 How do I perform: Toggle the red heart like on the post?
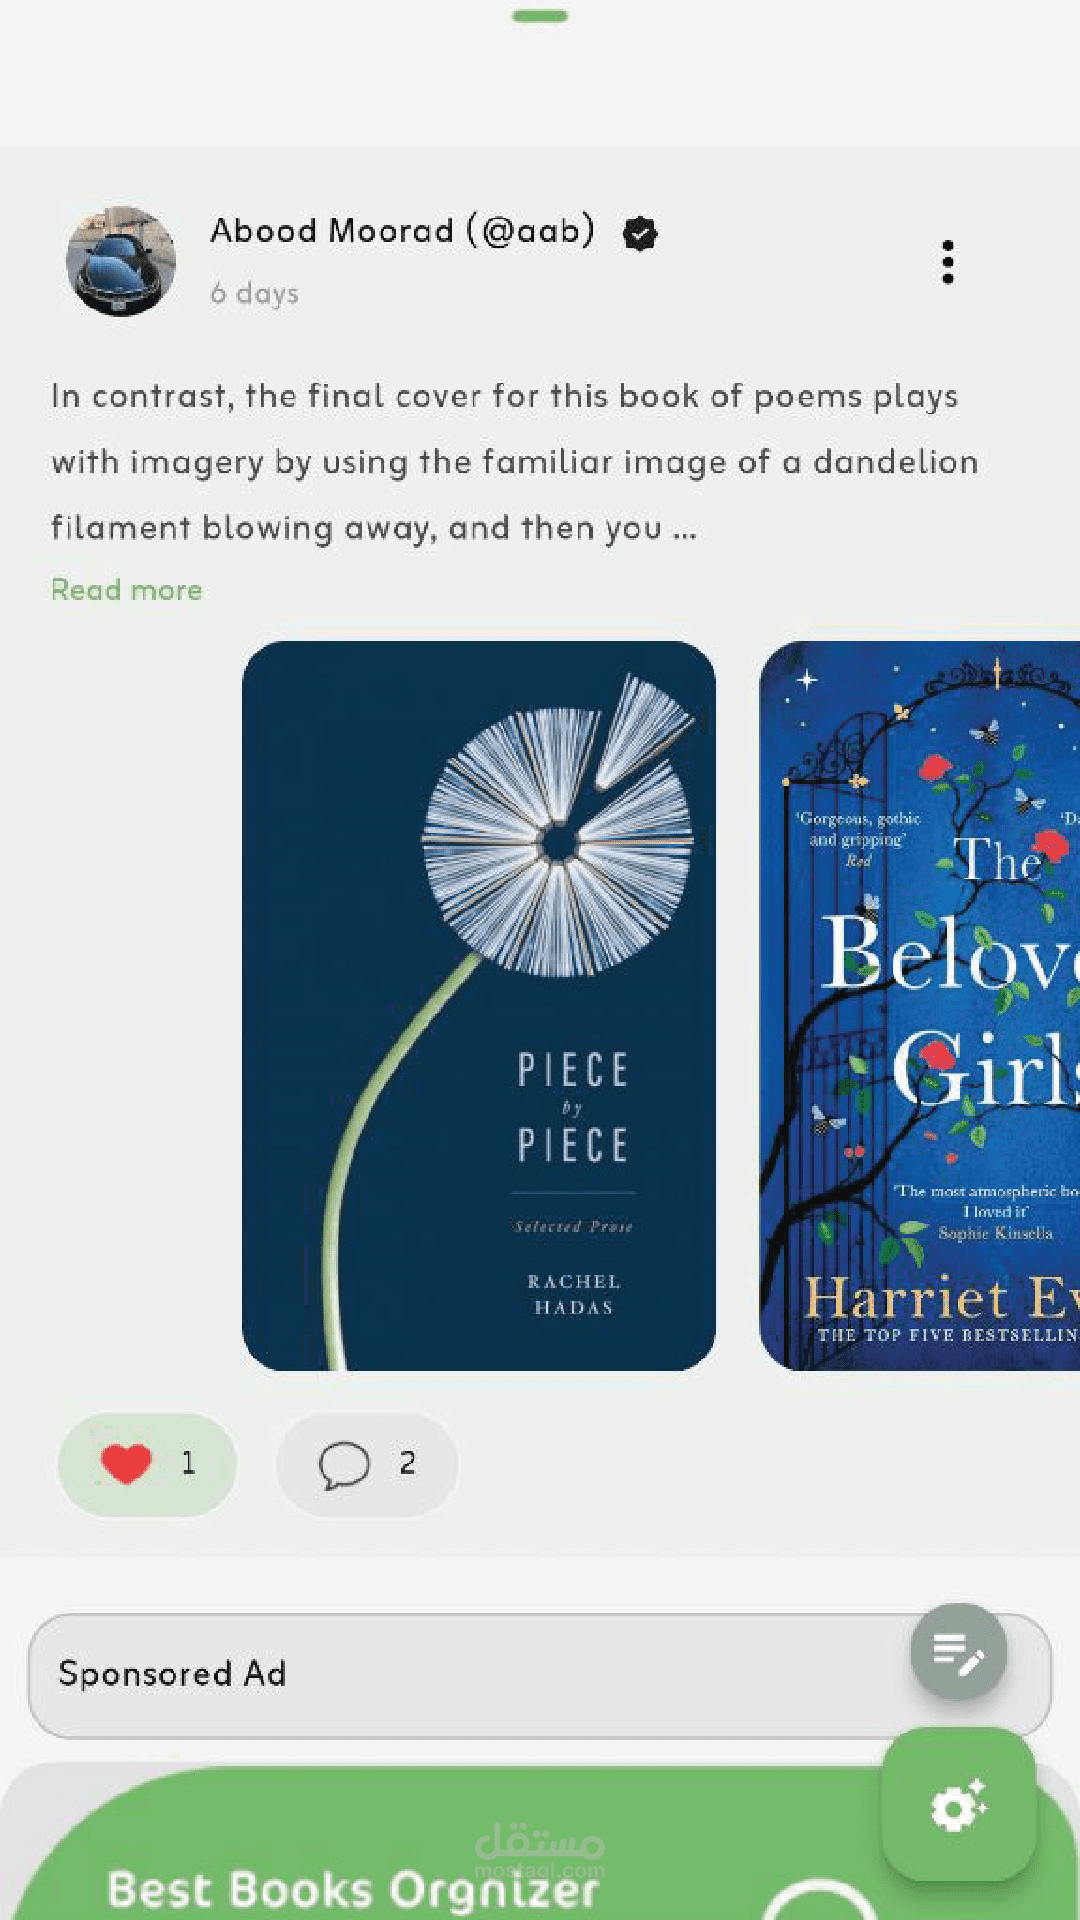click(x=126, y=1464)
